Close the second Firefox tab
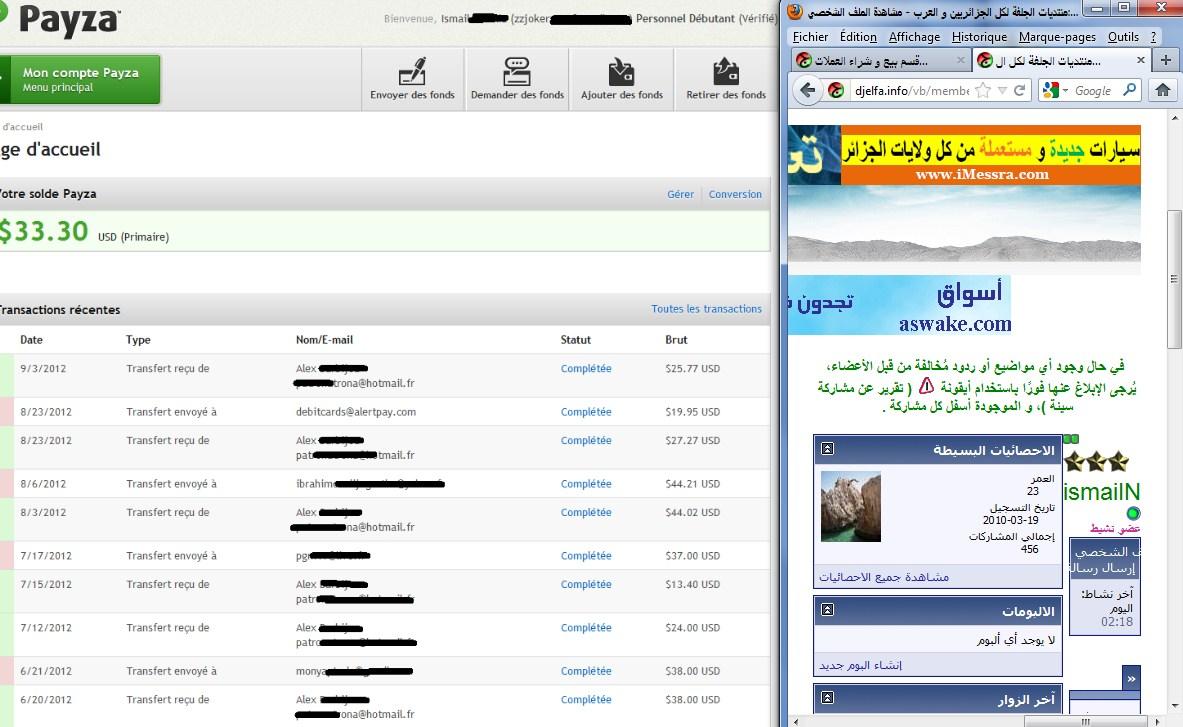Viewport: 1183px width, 727px height. click(x=1141, y=60)
